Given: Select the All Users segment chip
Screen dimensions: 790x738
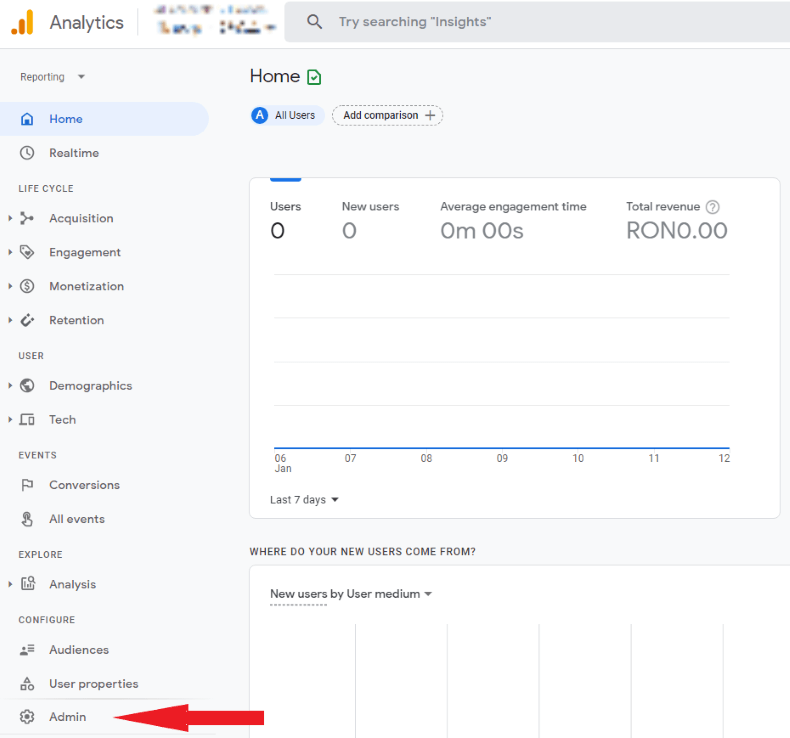Looking at the screenshot, I should 287,115.
